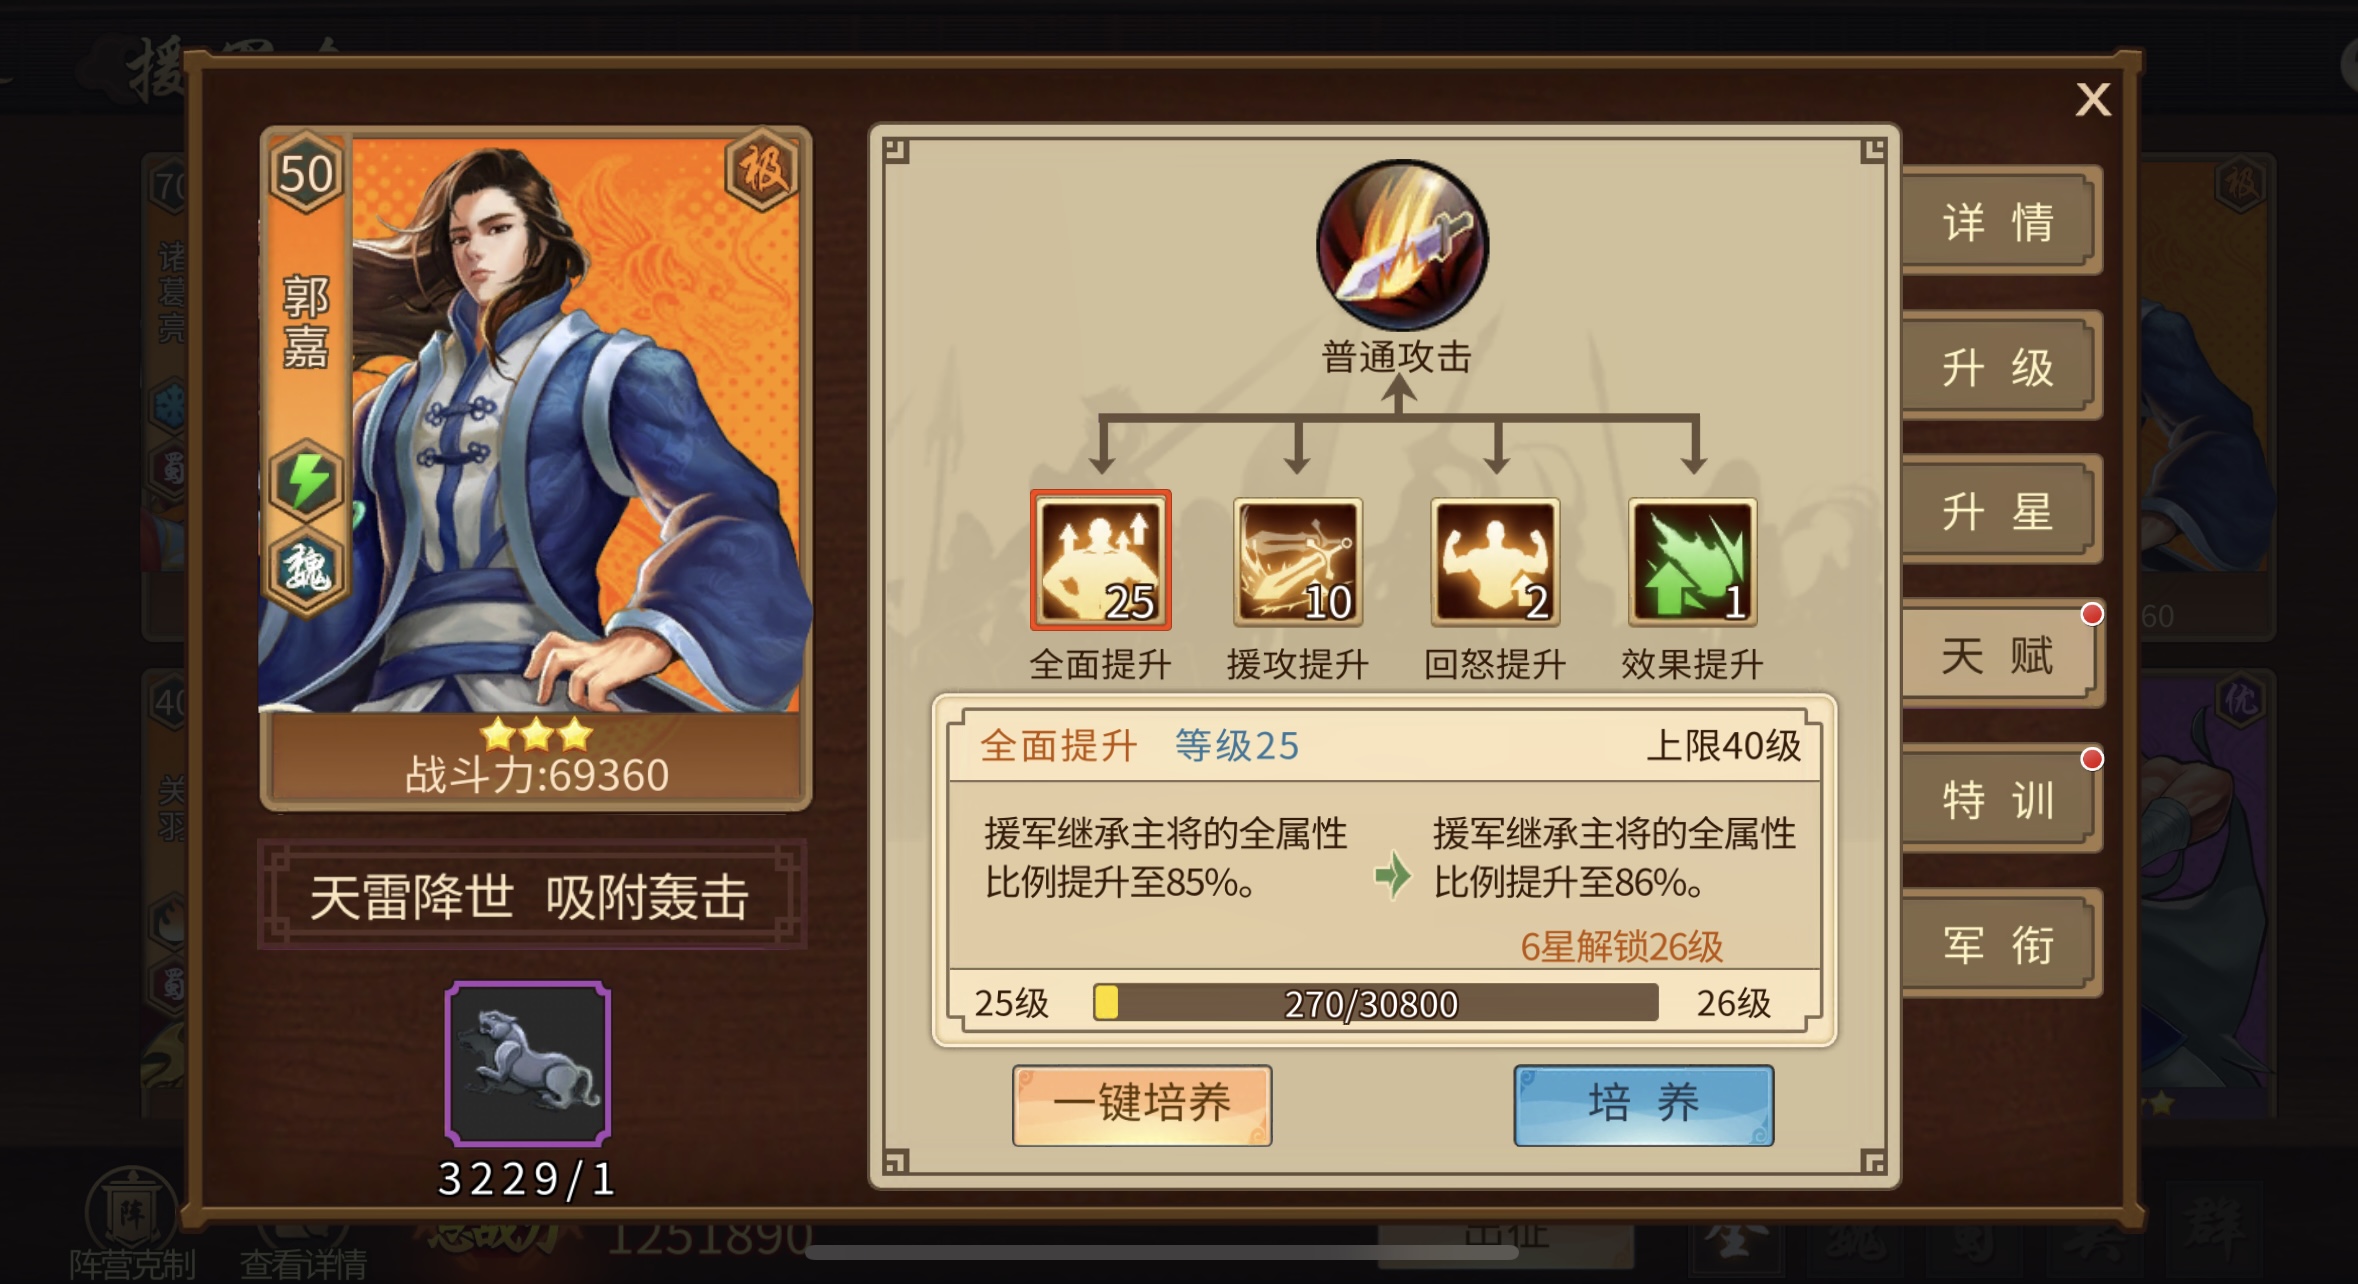The image size is (2358, 1284).
Task: Open the 天赋 tab
Action: (x=1999, y=655)
